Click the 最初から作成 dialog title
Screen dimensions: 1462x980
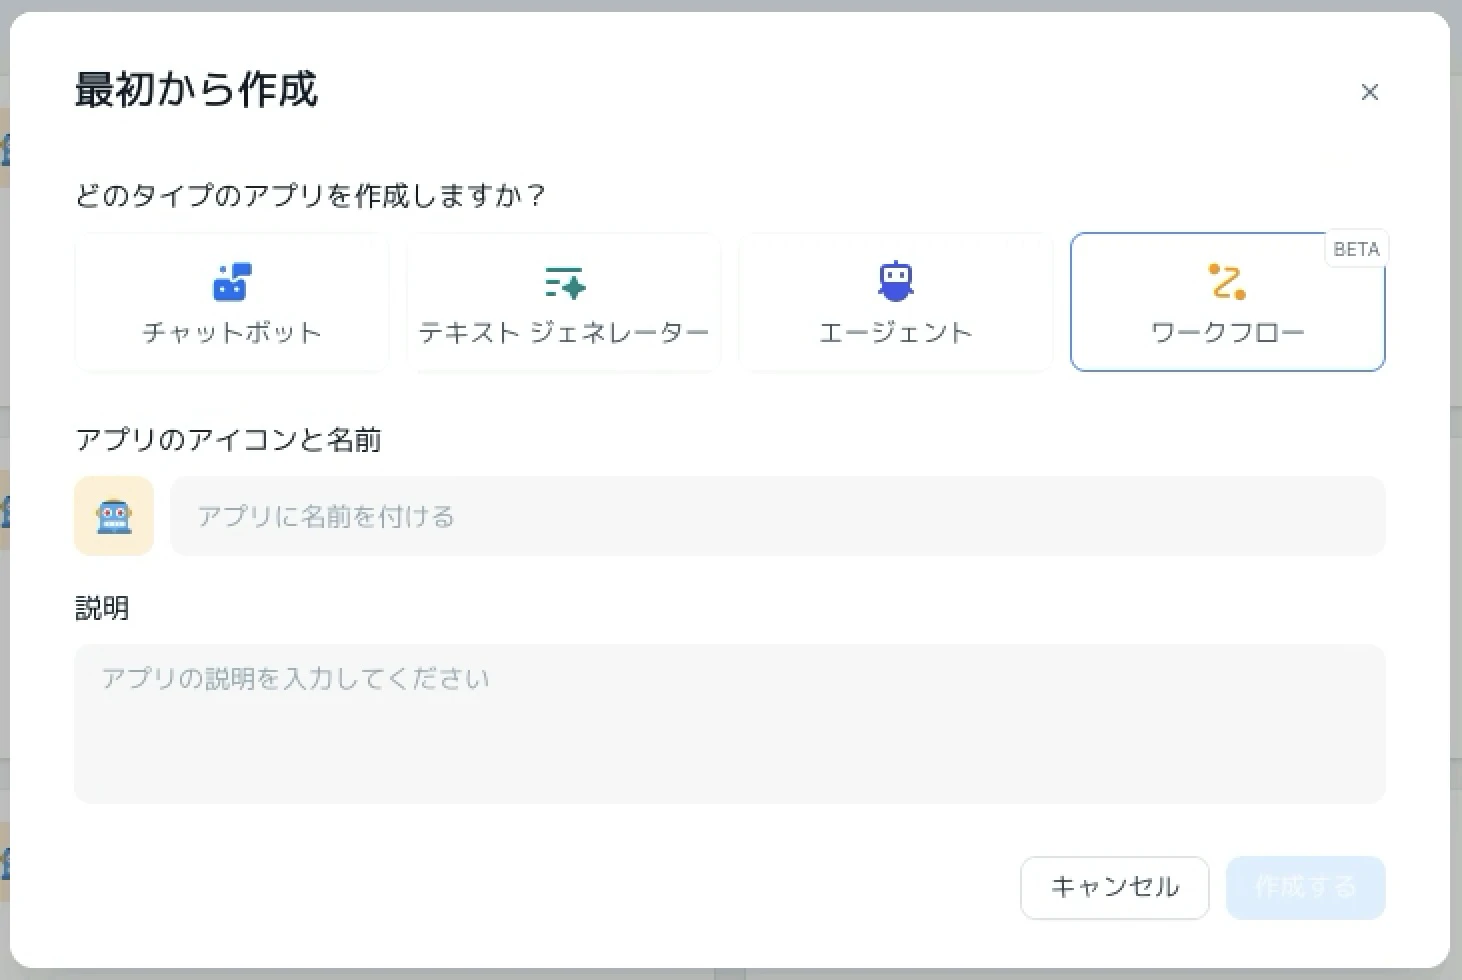[197, 90]
